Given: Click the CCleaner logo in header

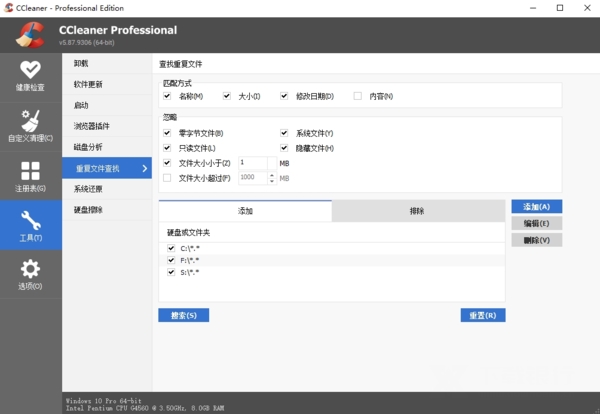Looking at the screenshot, I should 30,35.
